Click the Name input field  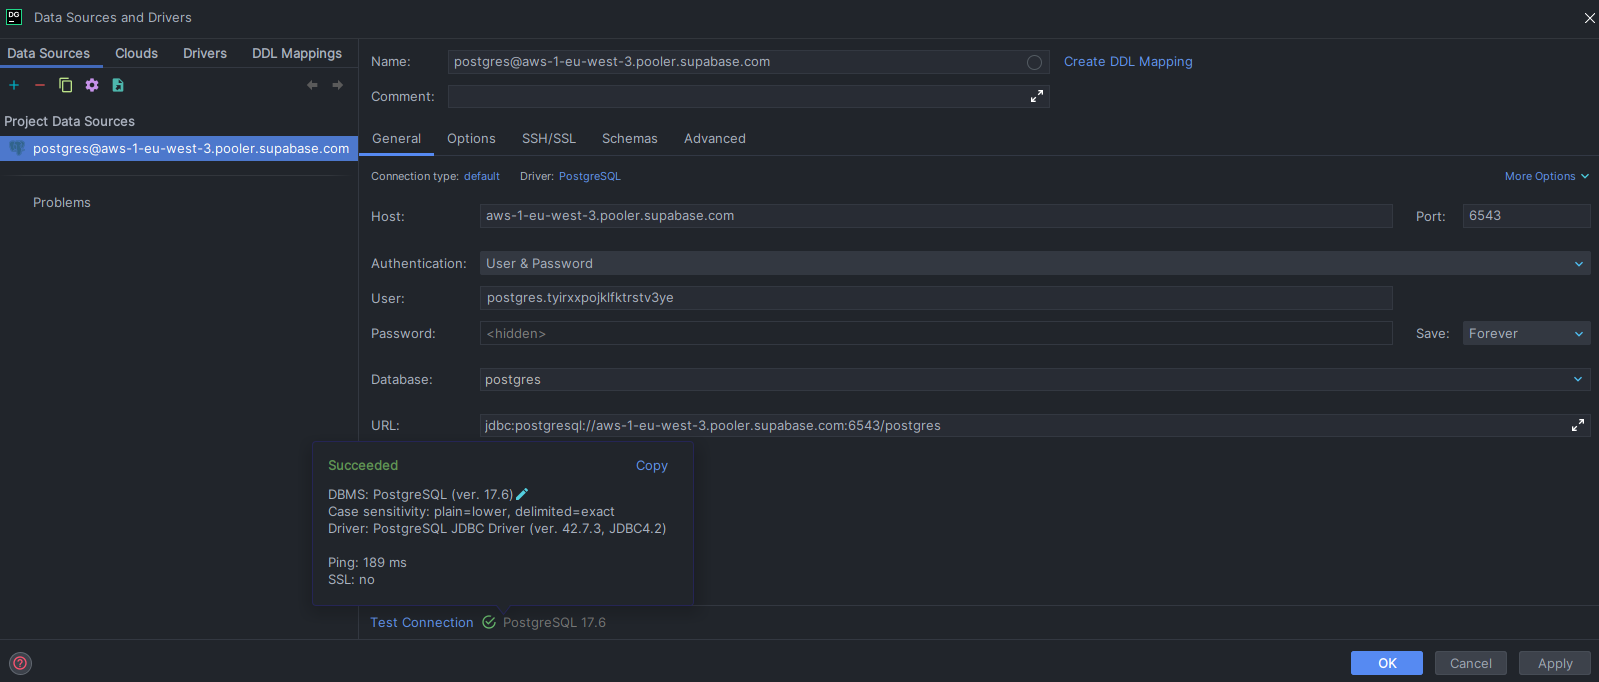pyautogui.click(x=749, y=62)
